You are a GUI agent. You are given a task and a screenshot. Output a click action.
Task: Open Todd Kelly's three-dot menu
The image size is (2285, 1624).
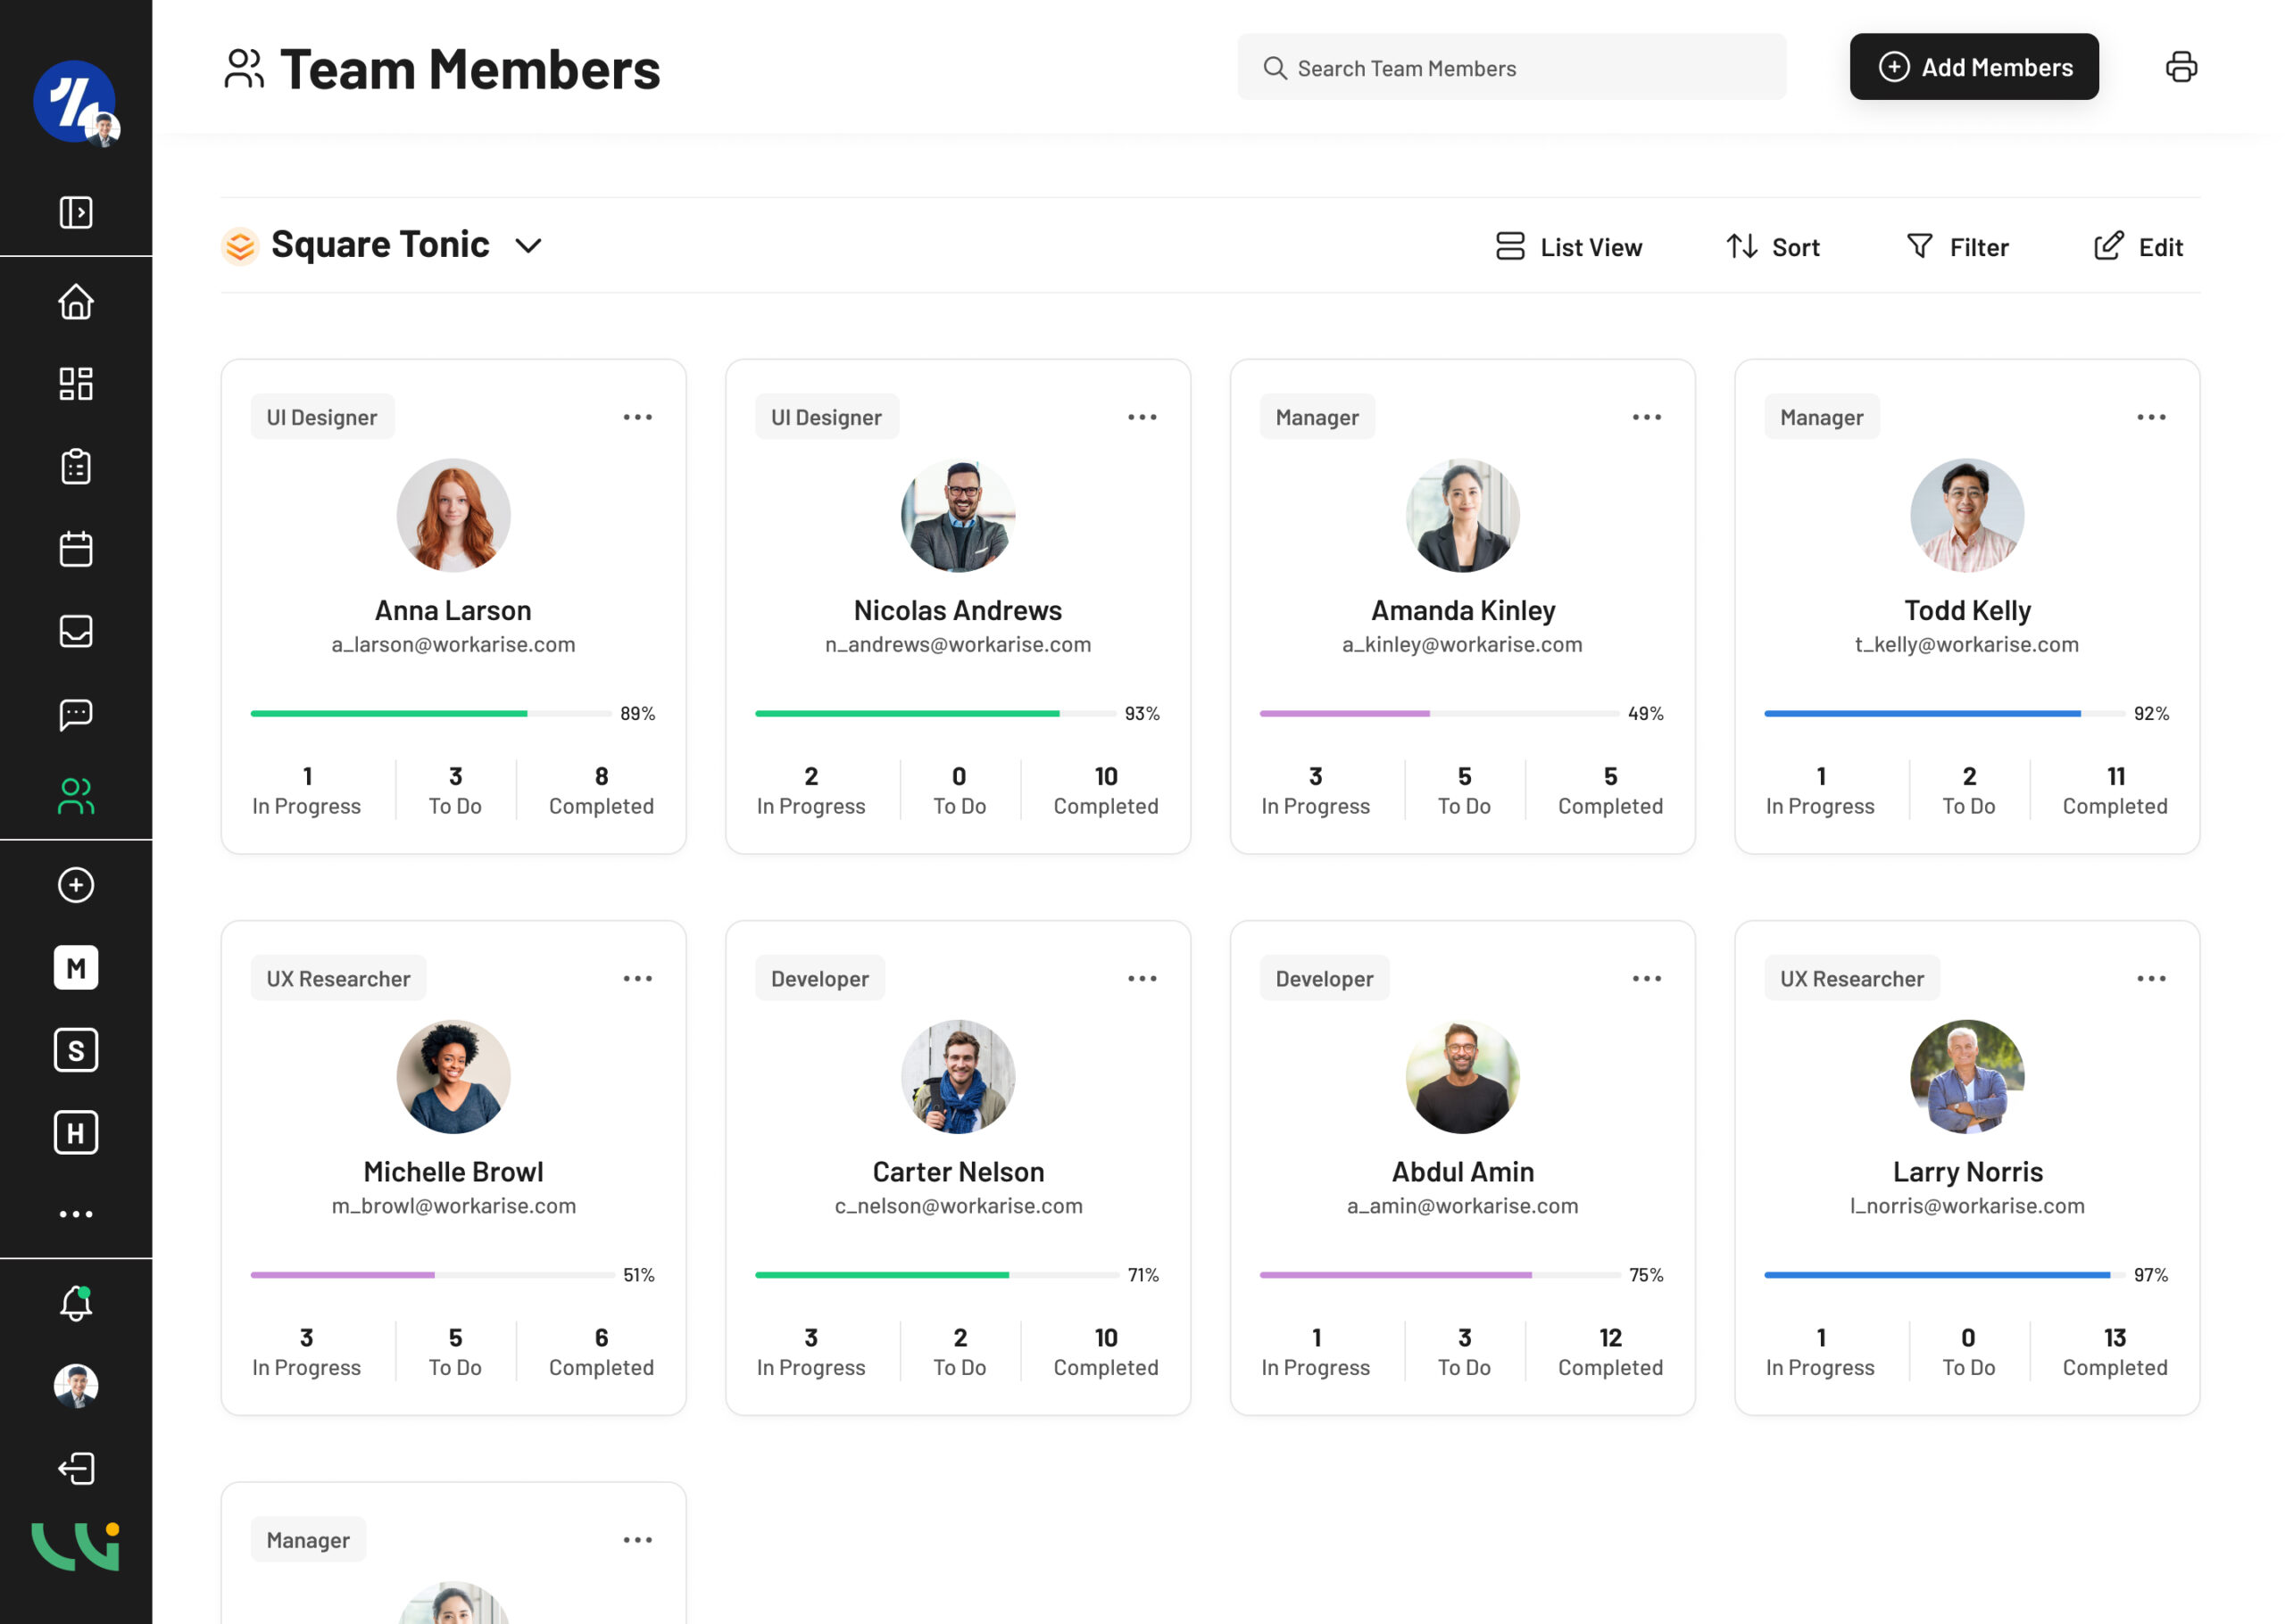tap(2150, 417)
